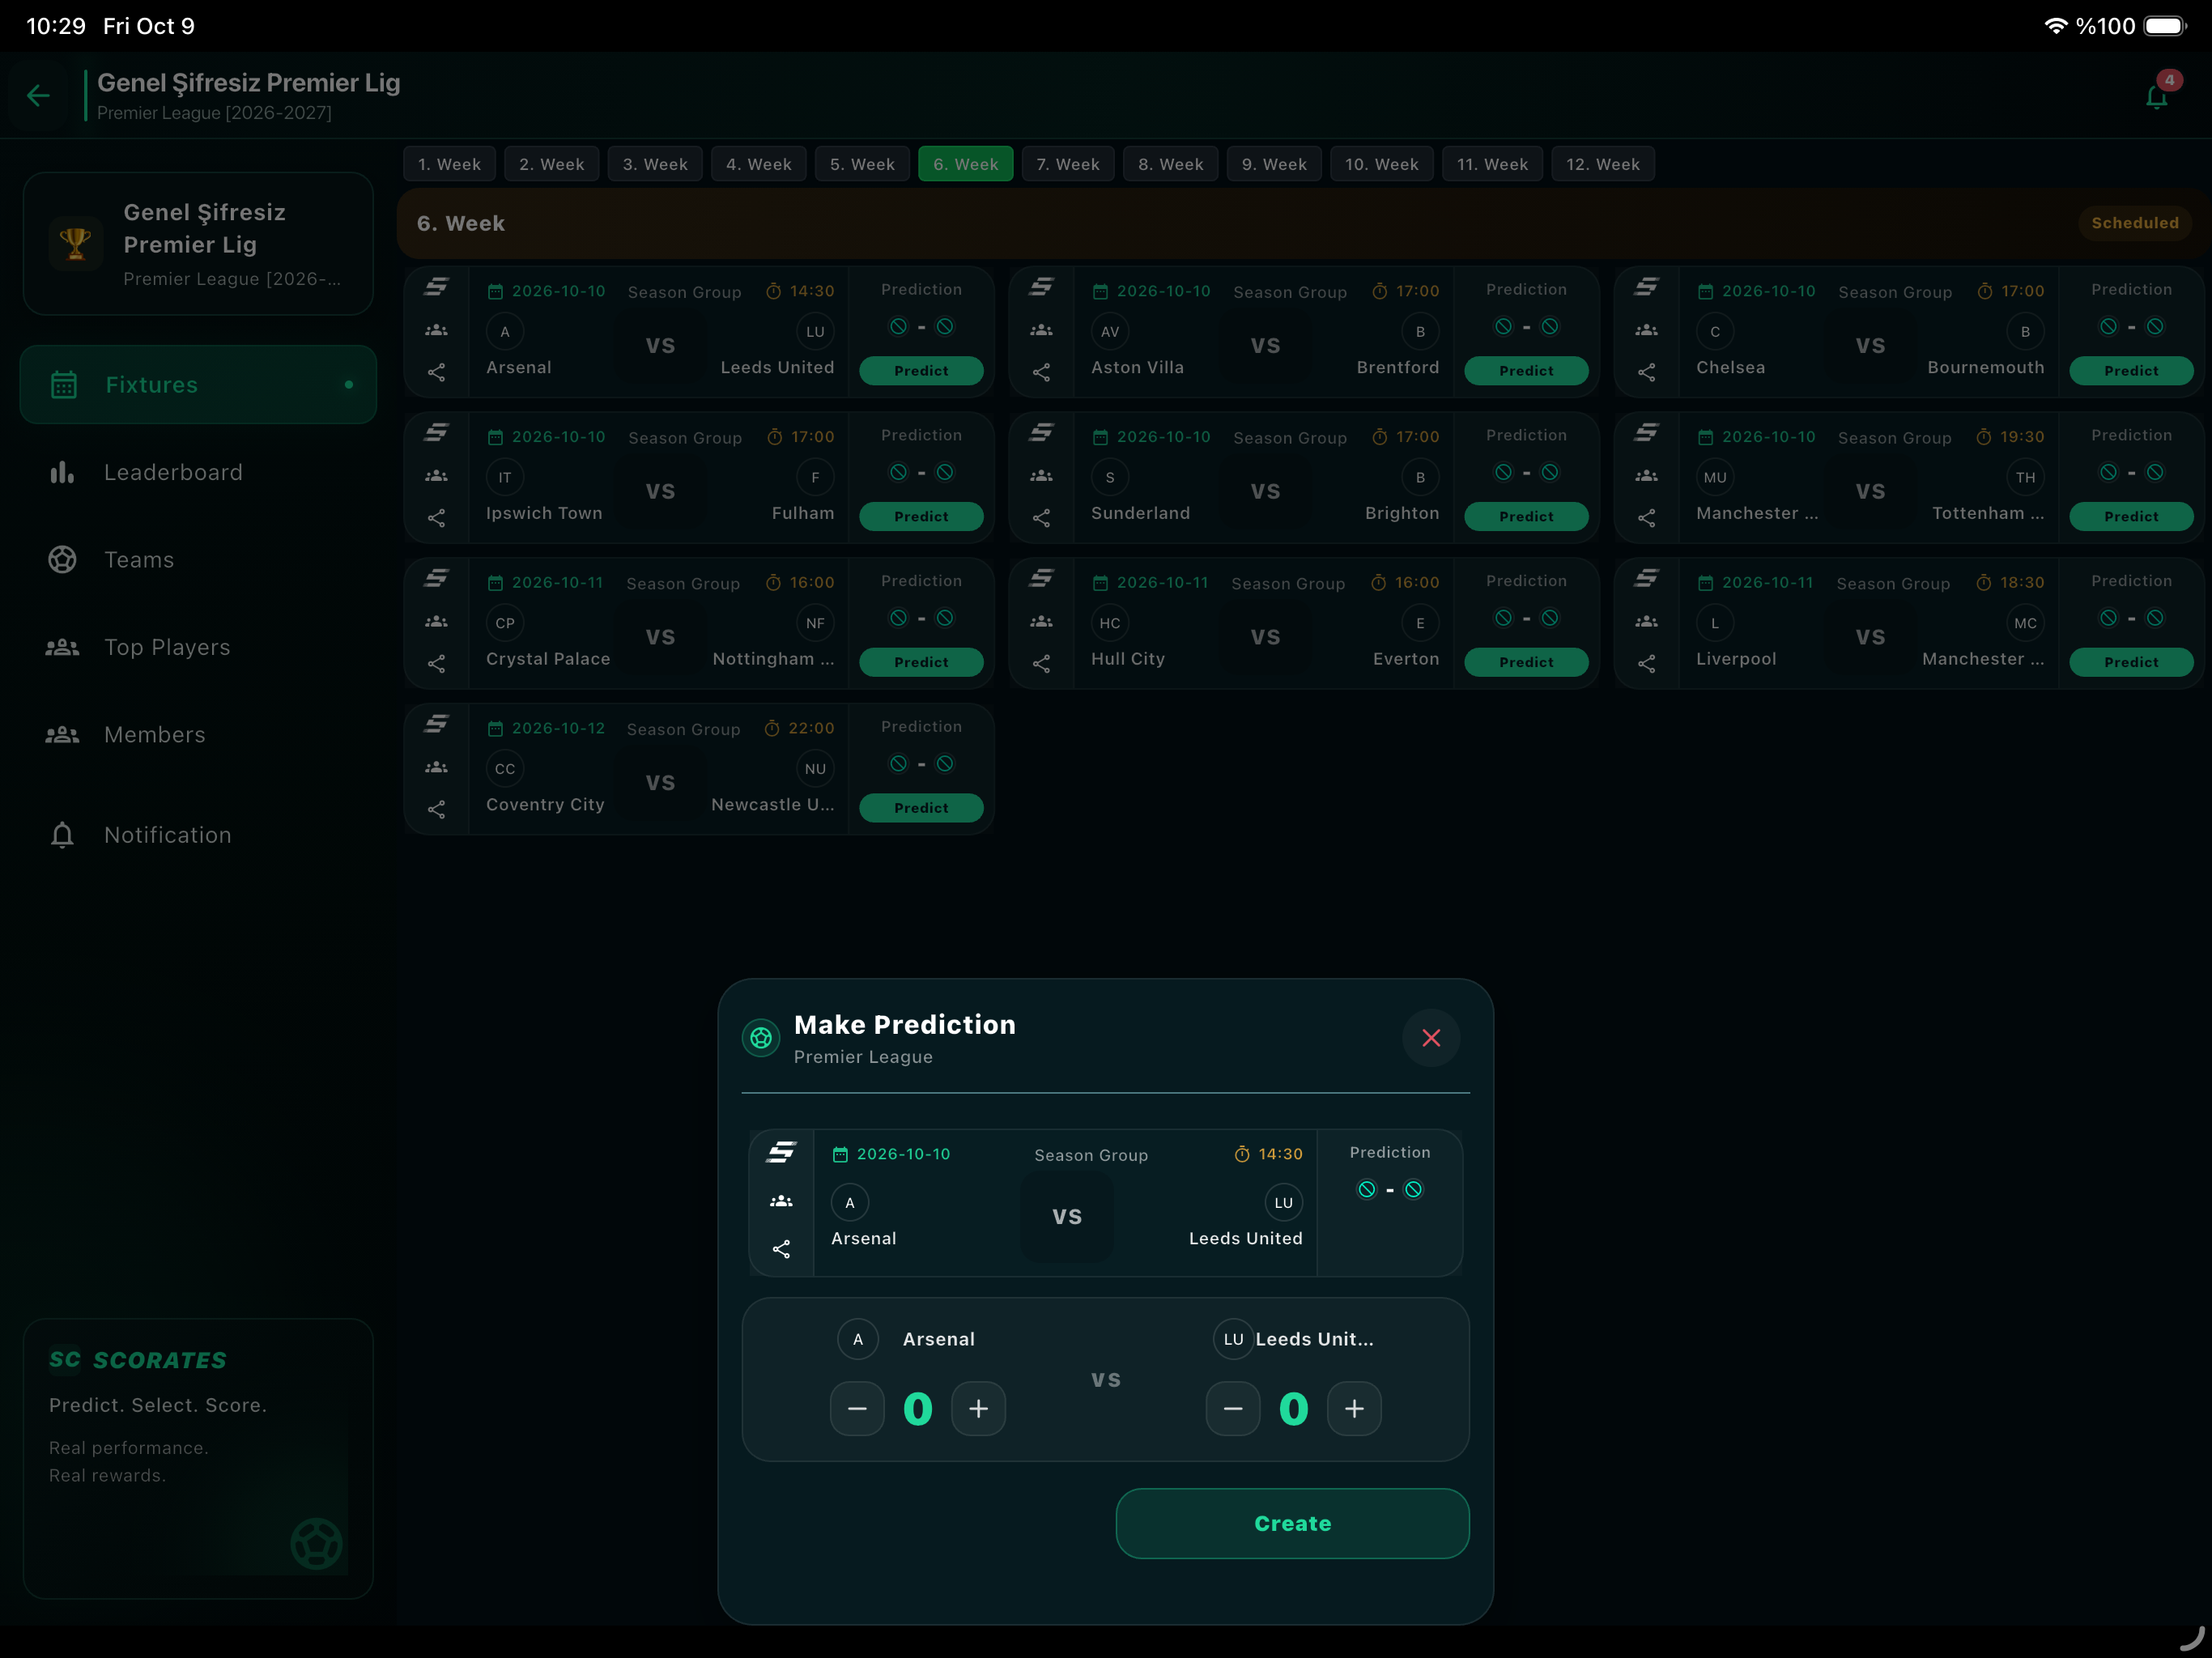Open group icon on Chelsea fixture

point(1646,330)
